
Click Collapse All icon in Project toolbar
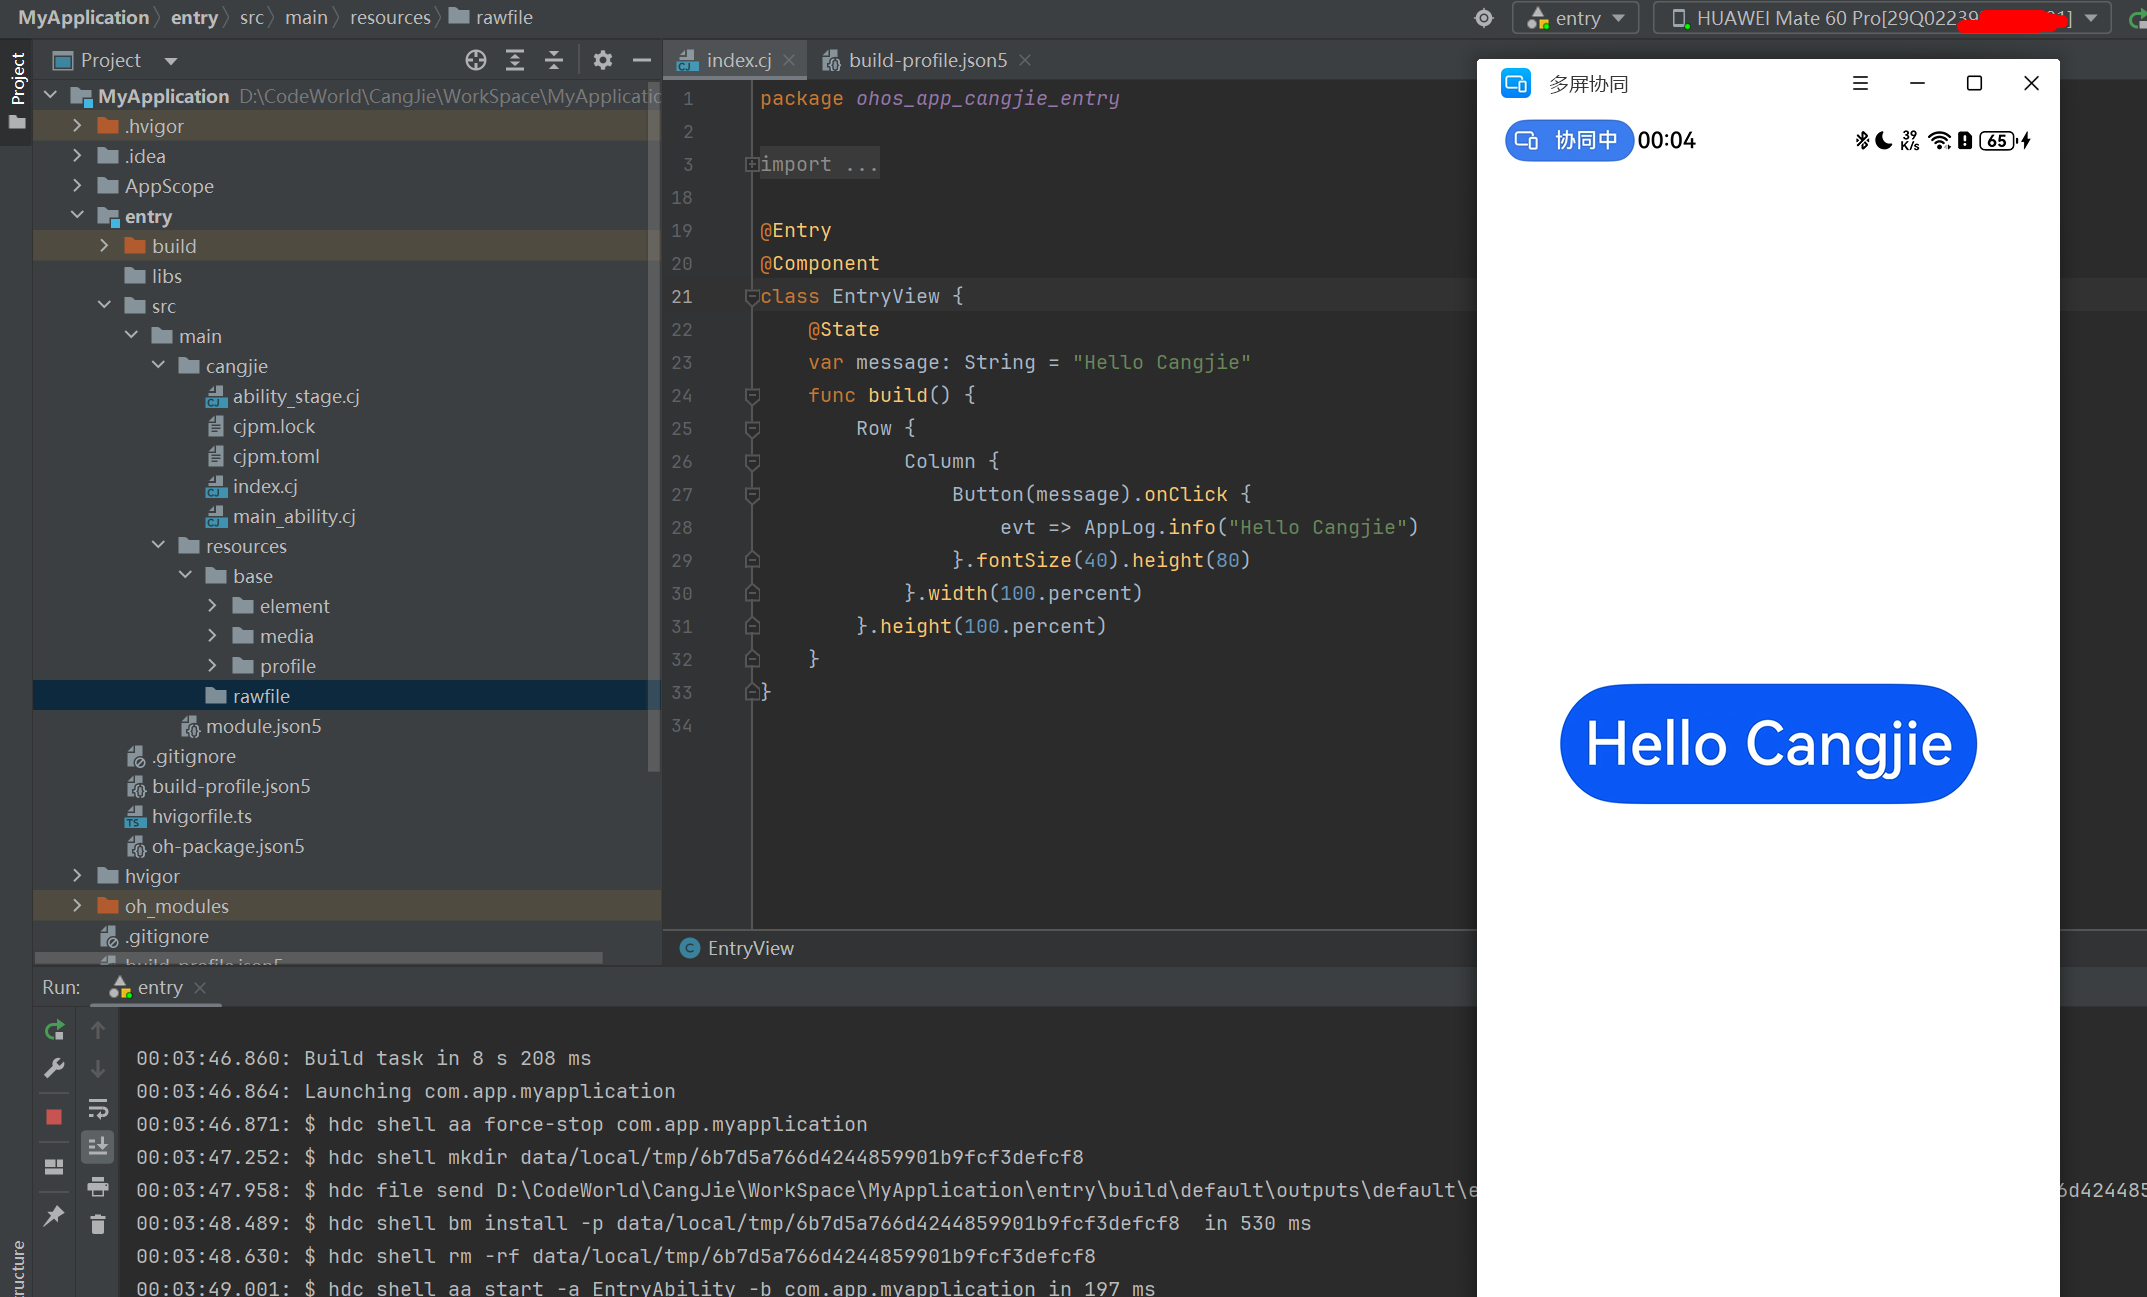553,60
